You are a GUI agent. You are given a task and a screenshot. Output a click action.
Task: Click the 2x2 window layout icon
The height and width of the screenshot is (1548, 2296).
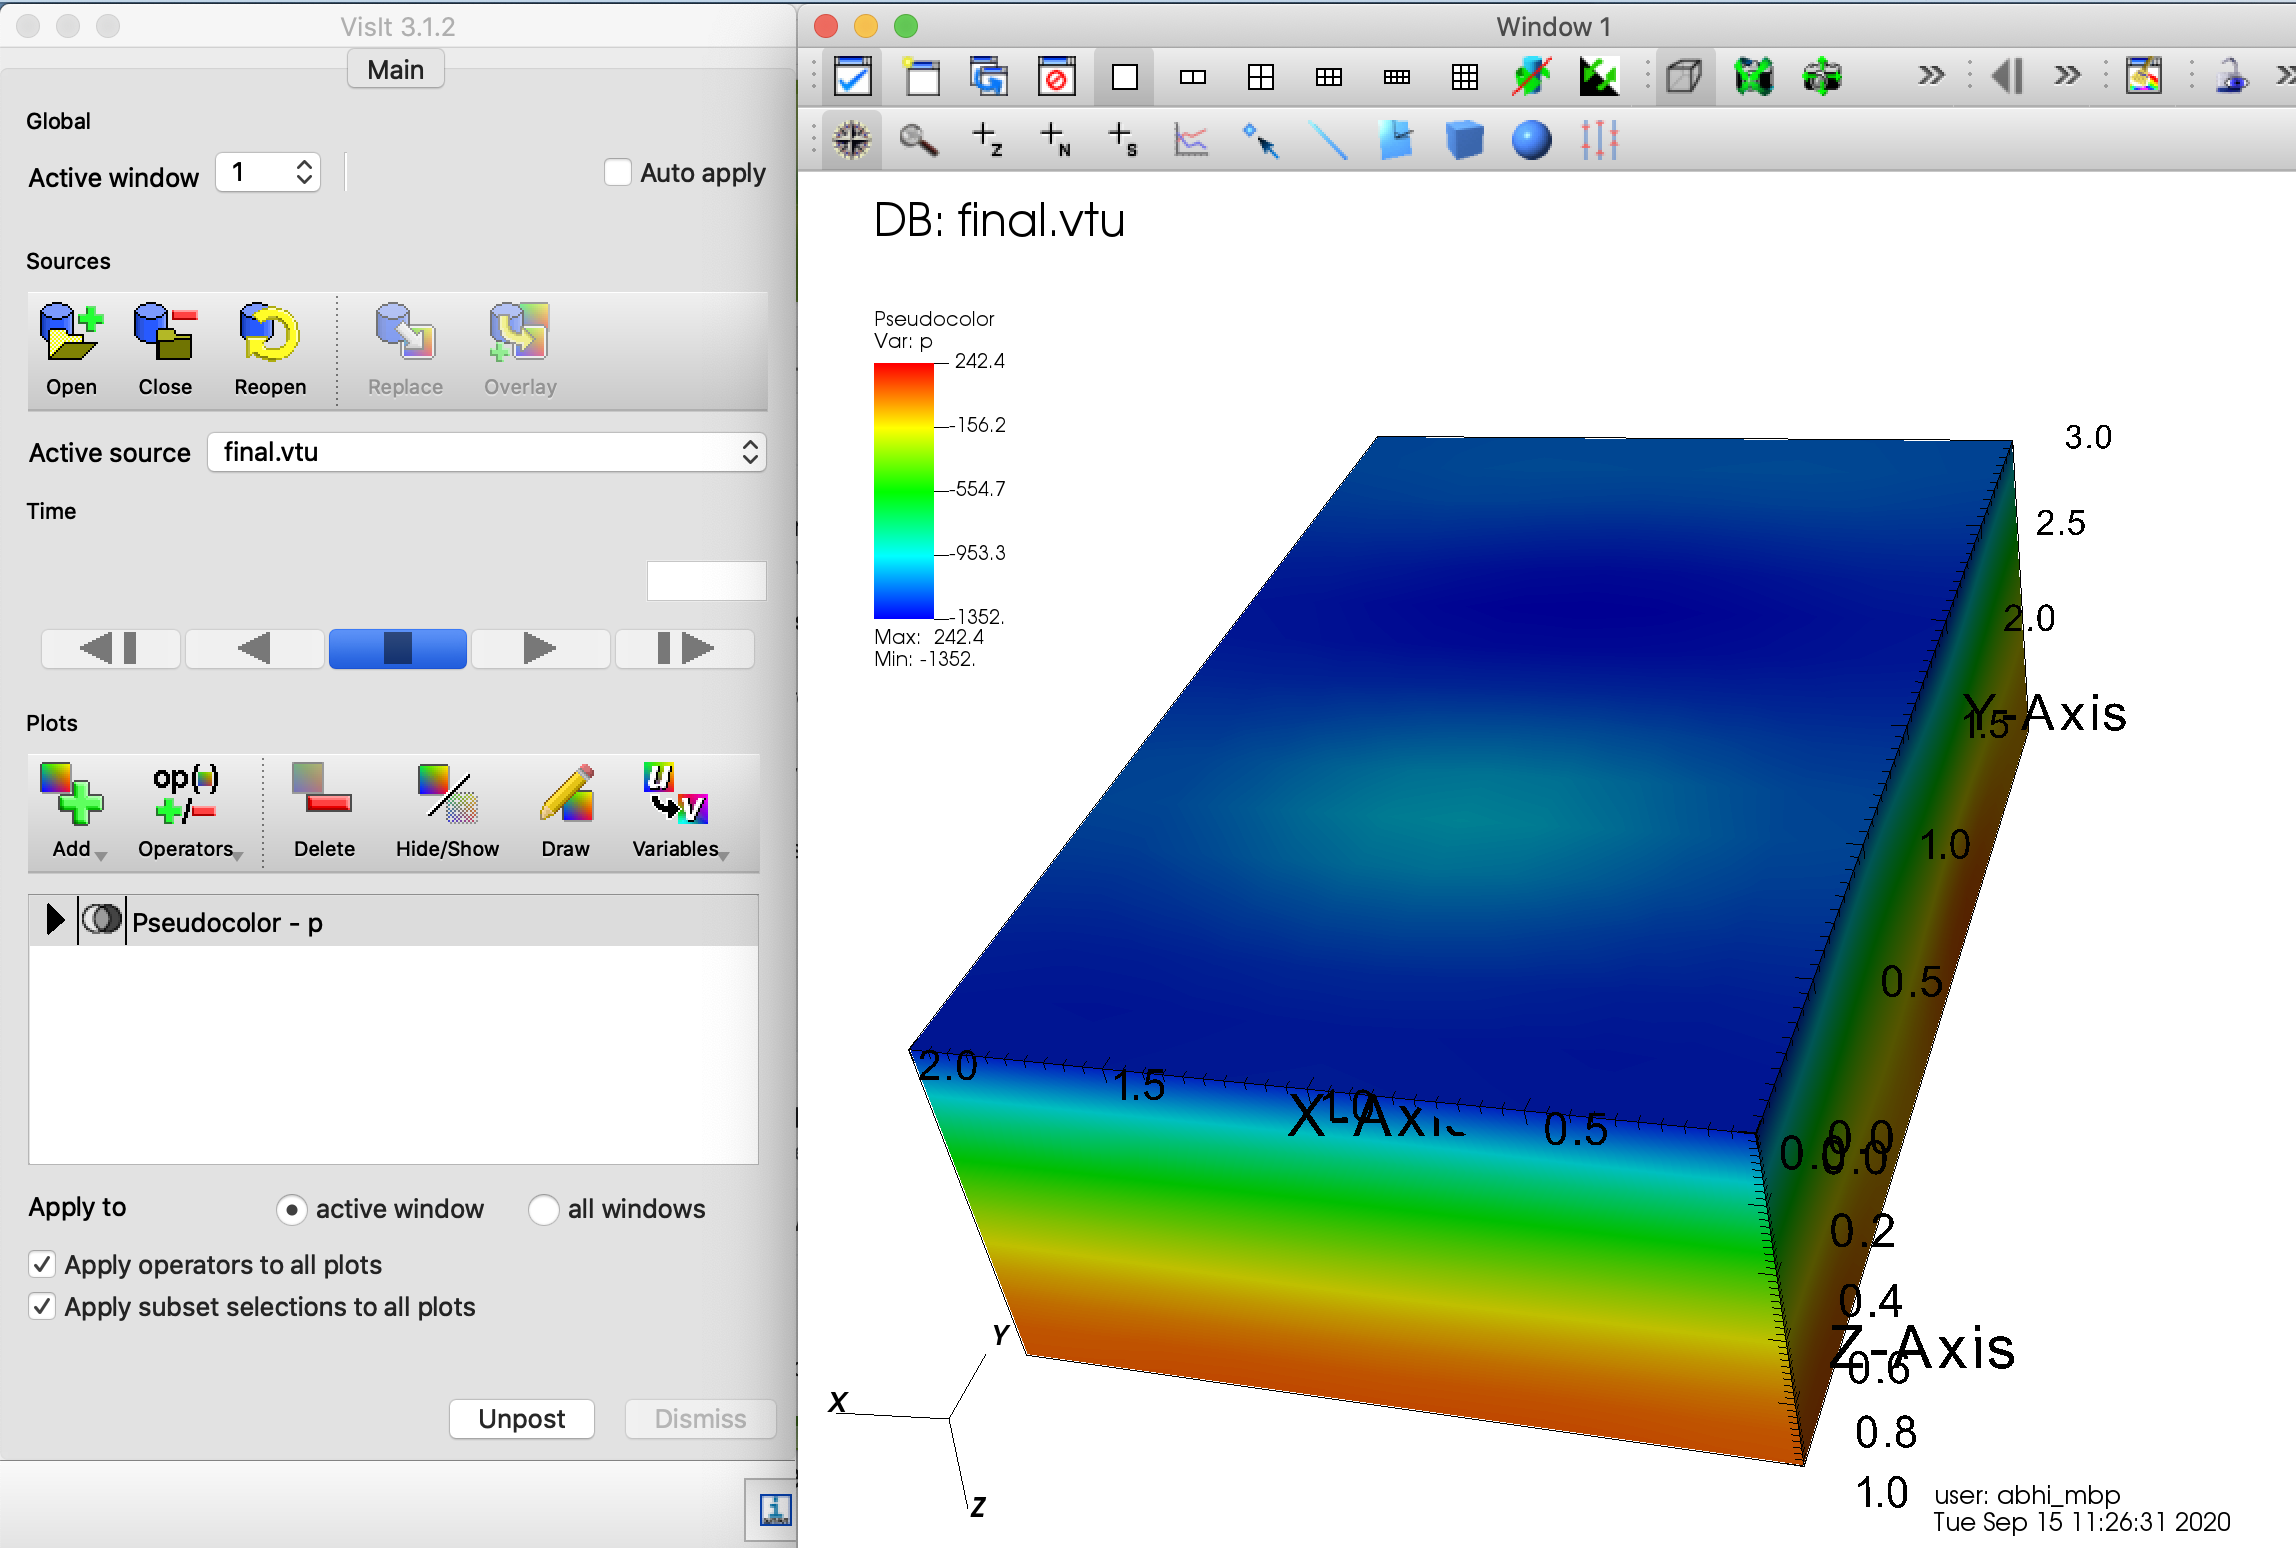(x=1260, y=78)
